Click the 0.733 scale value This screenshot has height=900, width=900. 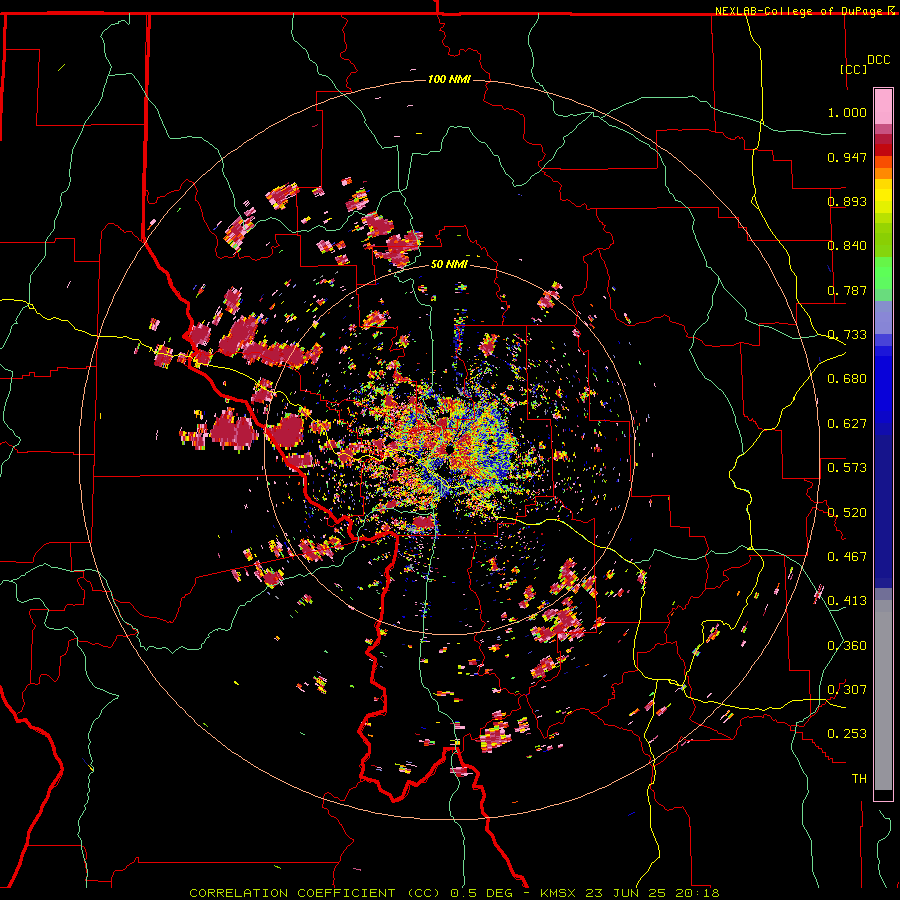(847, 335)
